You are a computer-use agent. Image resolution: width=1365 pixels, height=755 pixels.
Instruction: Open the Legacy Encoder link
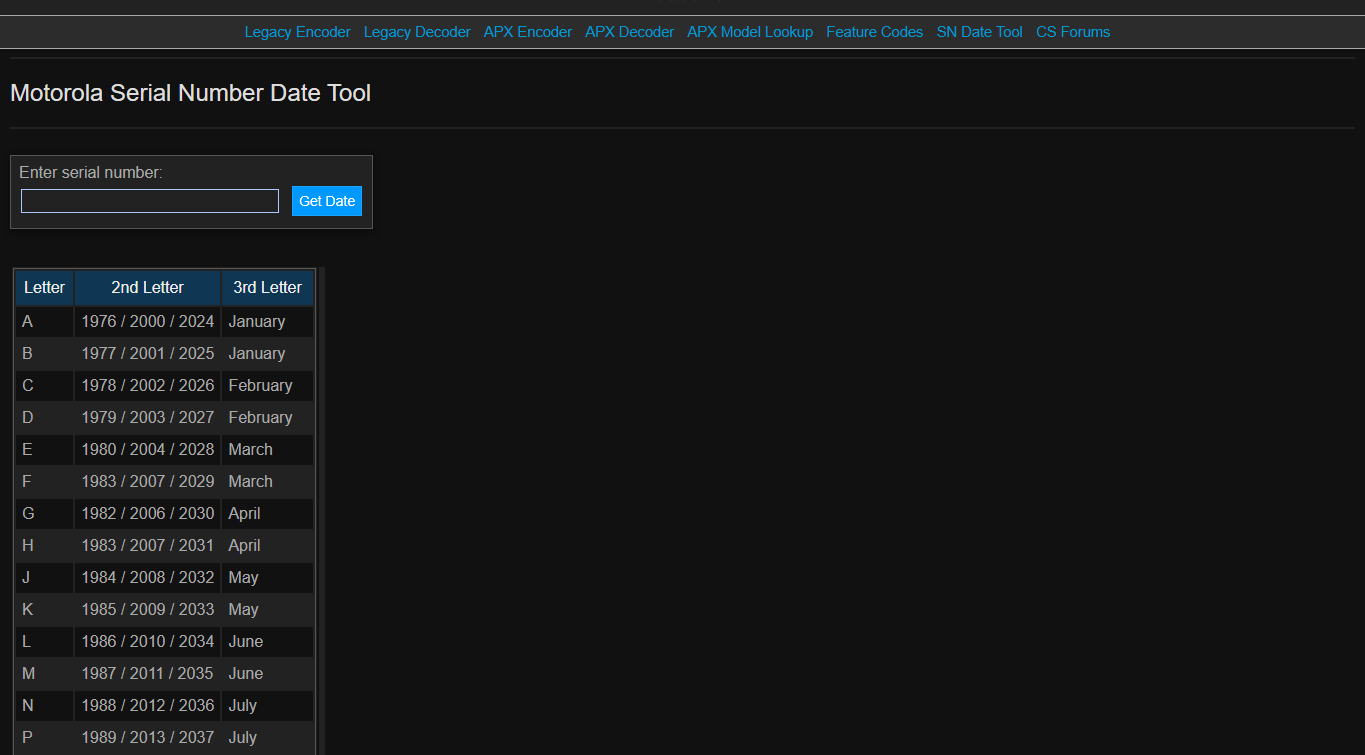pyautogui.click(x=297, y=32)
